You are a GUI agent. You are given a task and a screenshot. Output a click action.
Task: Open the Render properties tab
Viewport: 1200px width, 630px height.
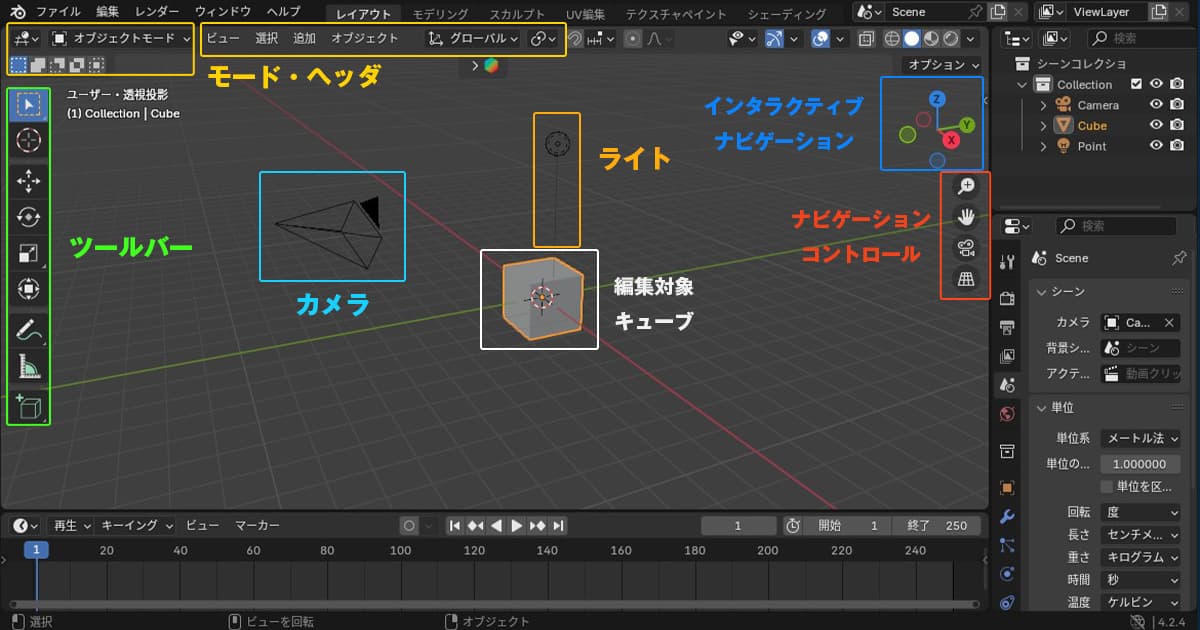[x=1007, y=297]
